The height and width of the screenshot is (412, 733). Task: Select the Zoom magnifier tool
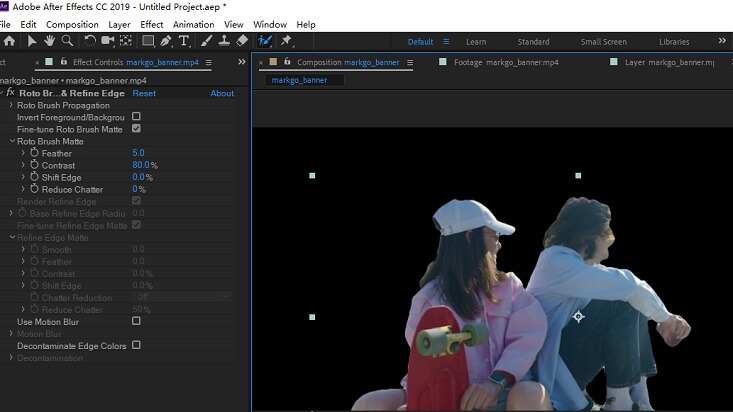tap(67, 41)
